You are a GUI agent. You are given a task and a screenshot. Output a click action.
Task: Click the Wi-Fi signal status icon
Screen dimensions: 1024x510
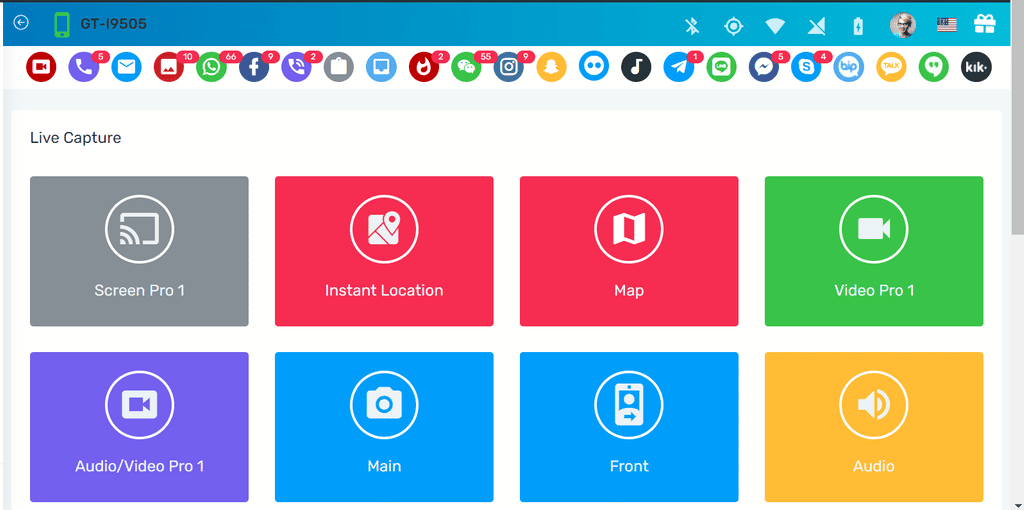pos(775,26)
